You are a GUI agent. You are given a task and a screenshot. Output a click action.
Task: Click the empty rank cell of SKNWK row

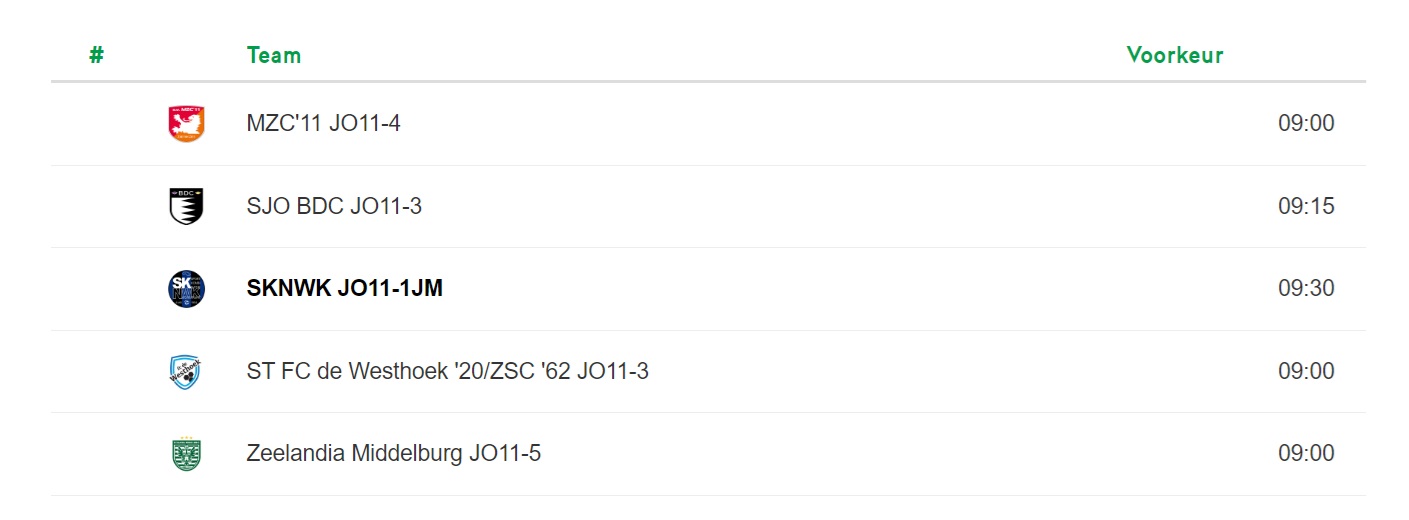tap(96, 289)
